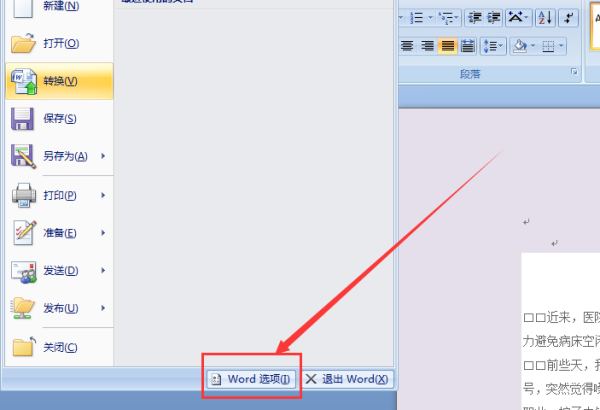This screenshot has height=410, width=600.
Task: Click the style gallery thumbnail at right
Action: [595, 26]
